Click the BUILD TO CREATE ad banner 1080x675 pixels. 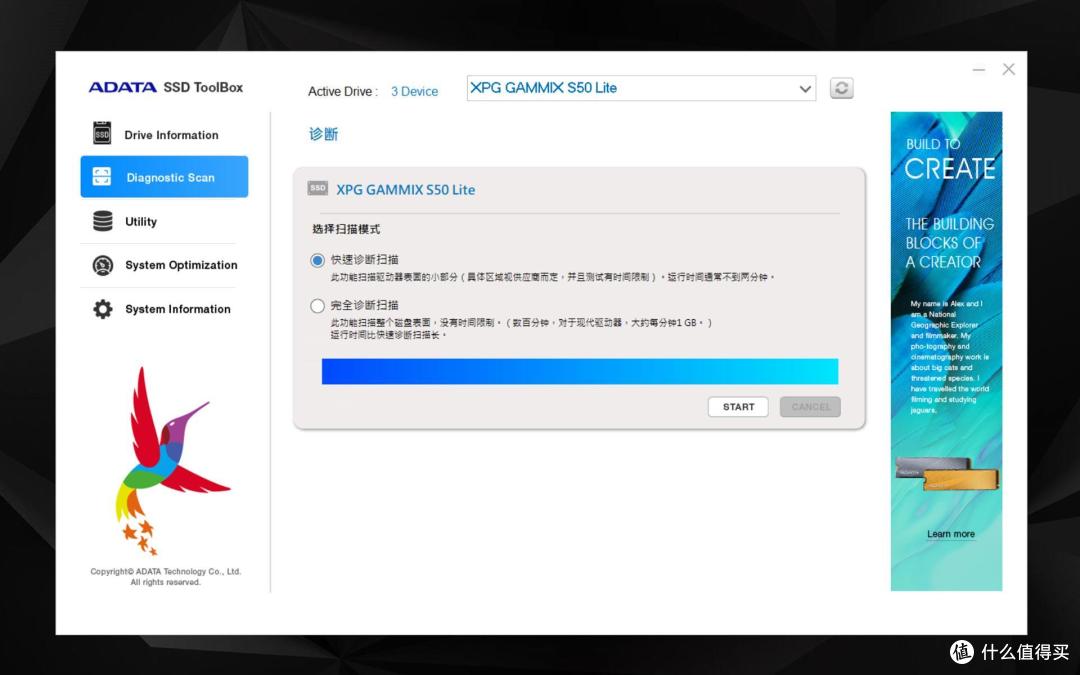tap(946, 351)
